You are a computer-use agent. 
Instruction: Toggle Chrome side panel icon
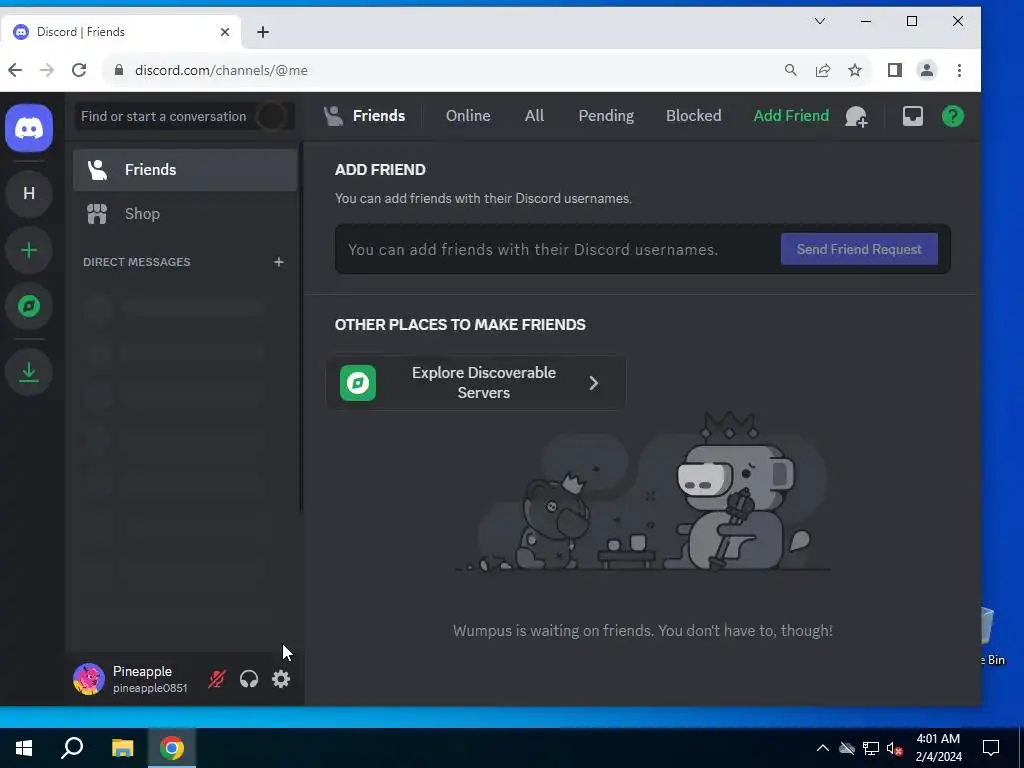[x=895, y=70]
